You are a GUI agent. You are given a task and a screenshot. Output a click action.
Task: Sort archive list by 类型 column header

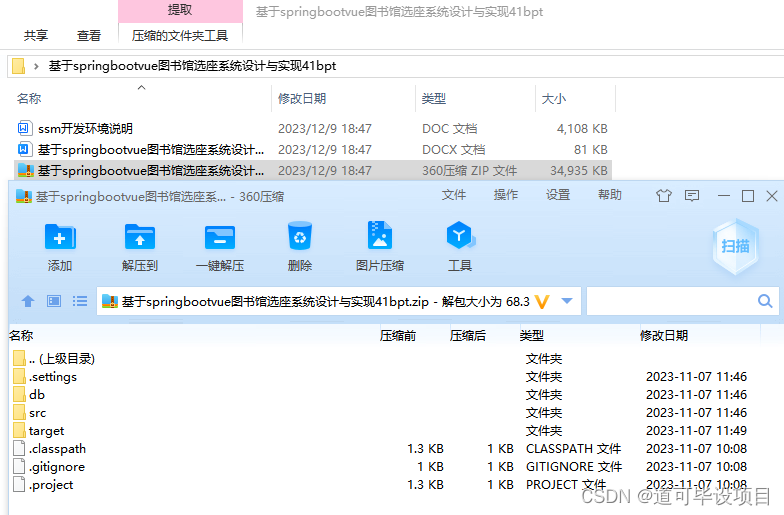click(x=532, y=336)
